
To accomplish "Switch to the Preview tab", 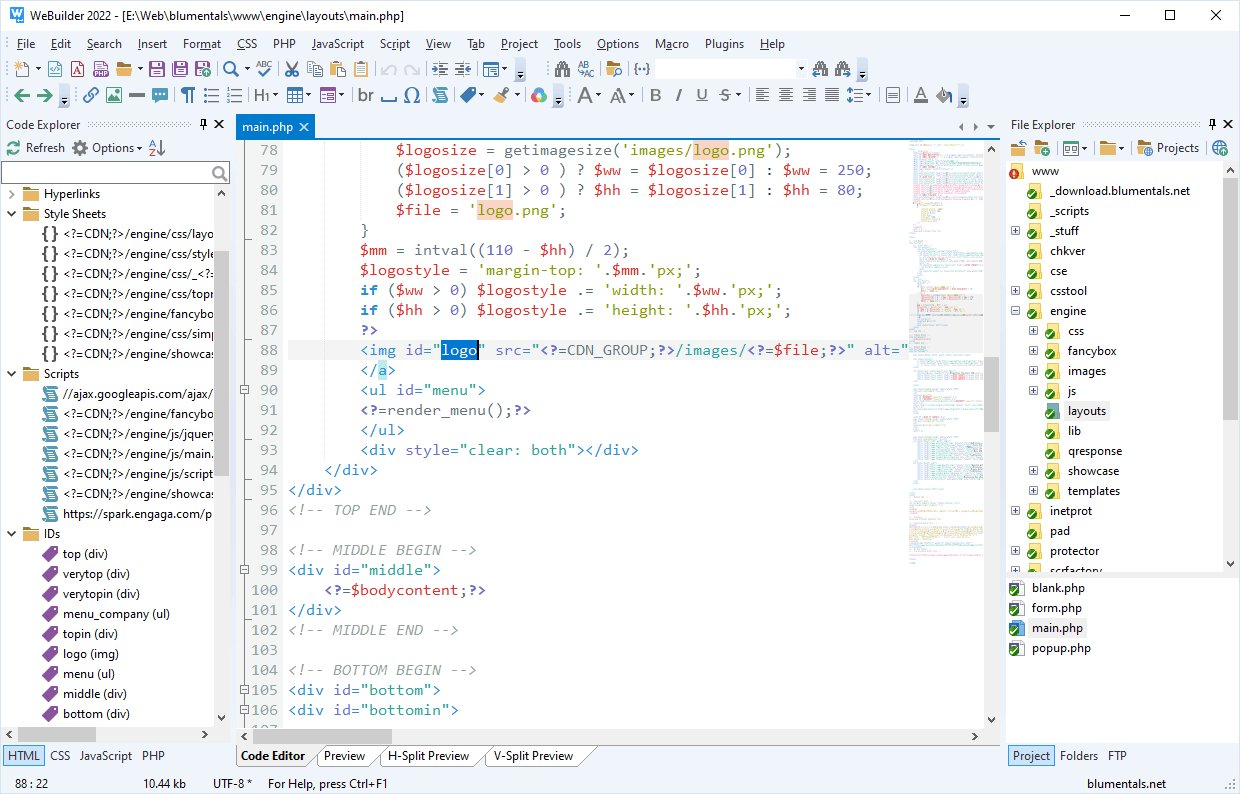I will [344, 756].
